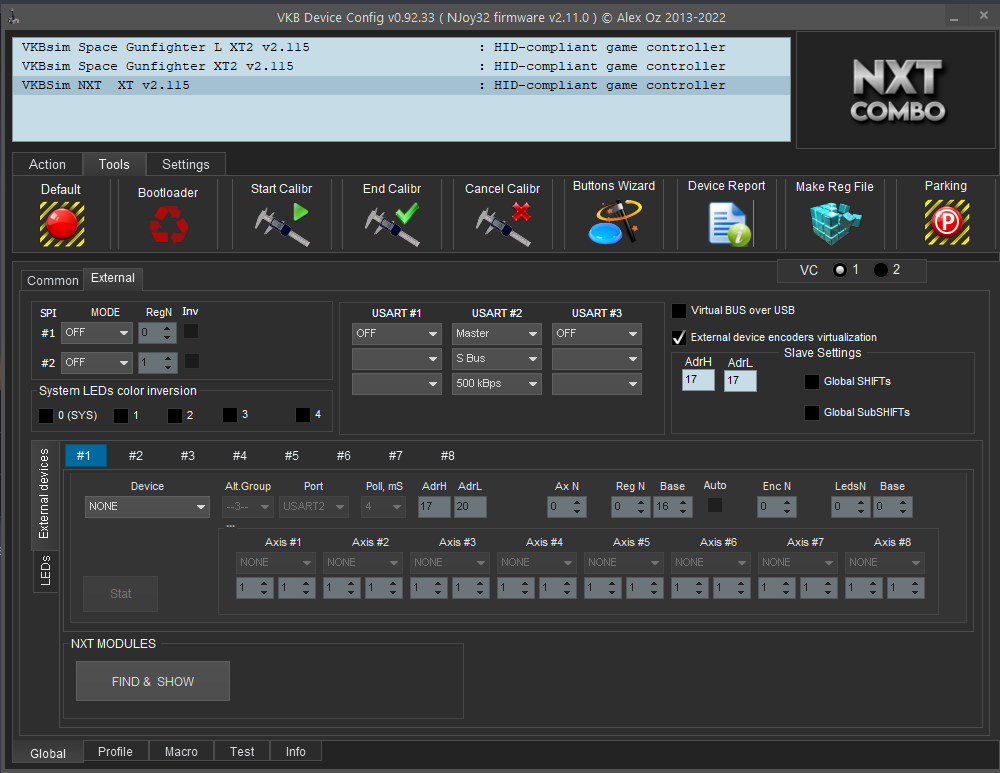Switch to the Action tab
The height and width of the screenshot is (773, 1000).
(47, 165)
